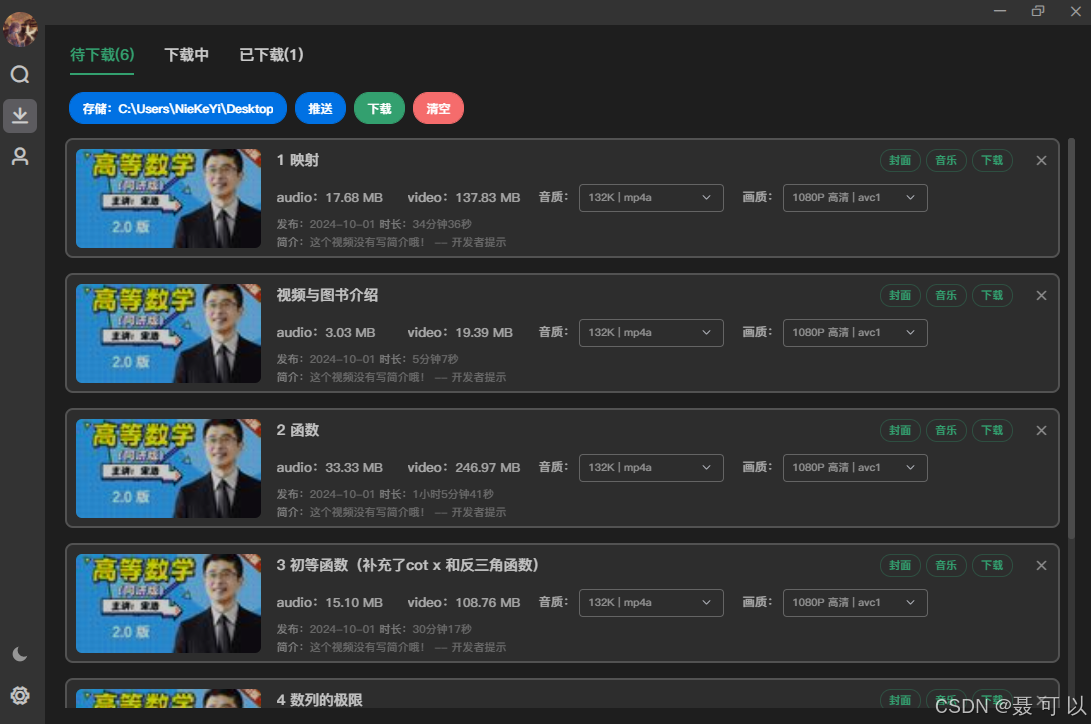Download music for '1 映射'
Image resolution: width=1091 pixels, height=724 pixels.
pos(946,161)
